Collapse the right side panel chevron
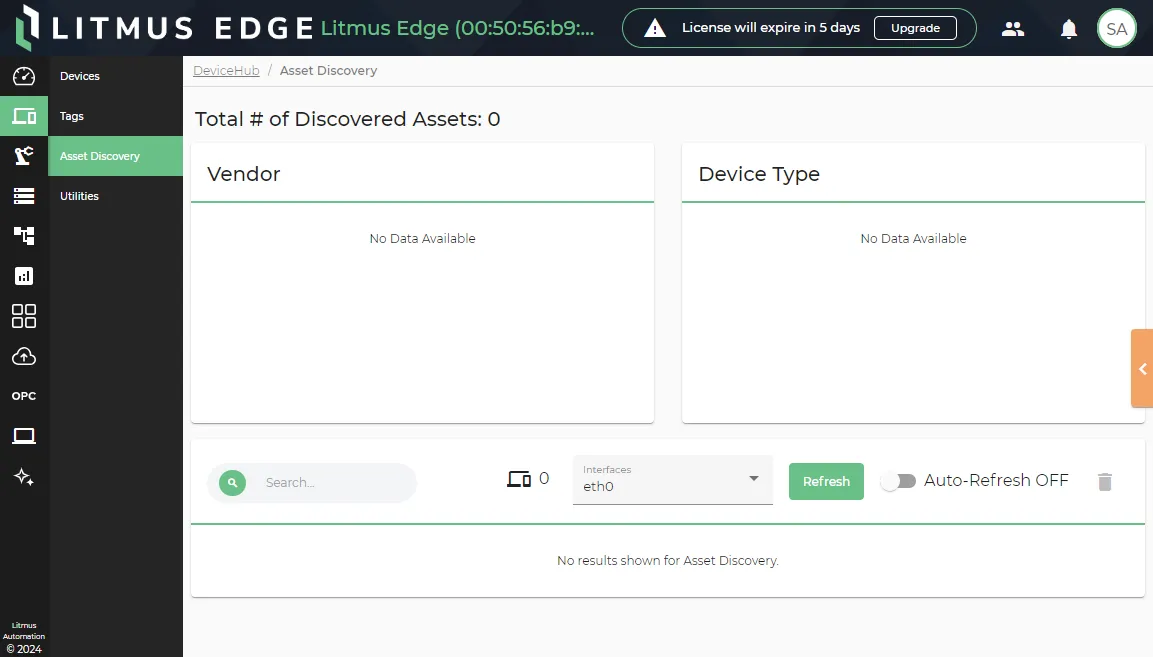This screenshot has width=1153, height=657. coord(1142,368)
